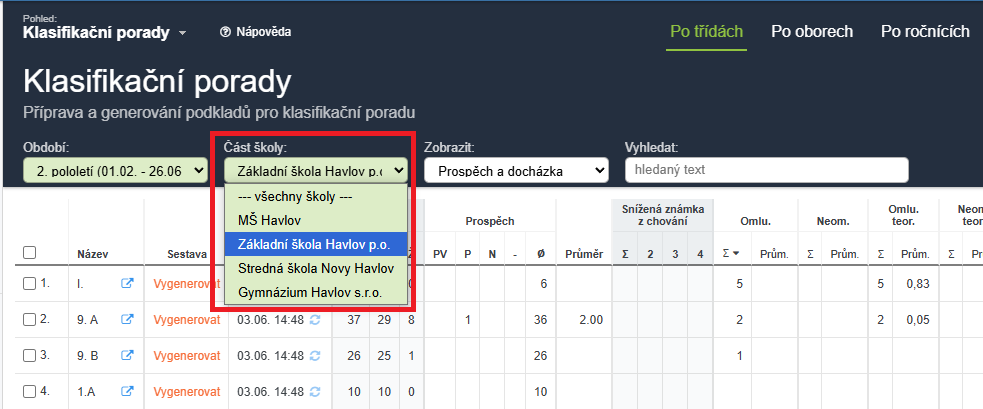Refresh the 1.A report timestamp icon

[315, 392]
